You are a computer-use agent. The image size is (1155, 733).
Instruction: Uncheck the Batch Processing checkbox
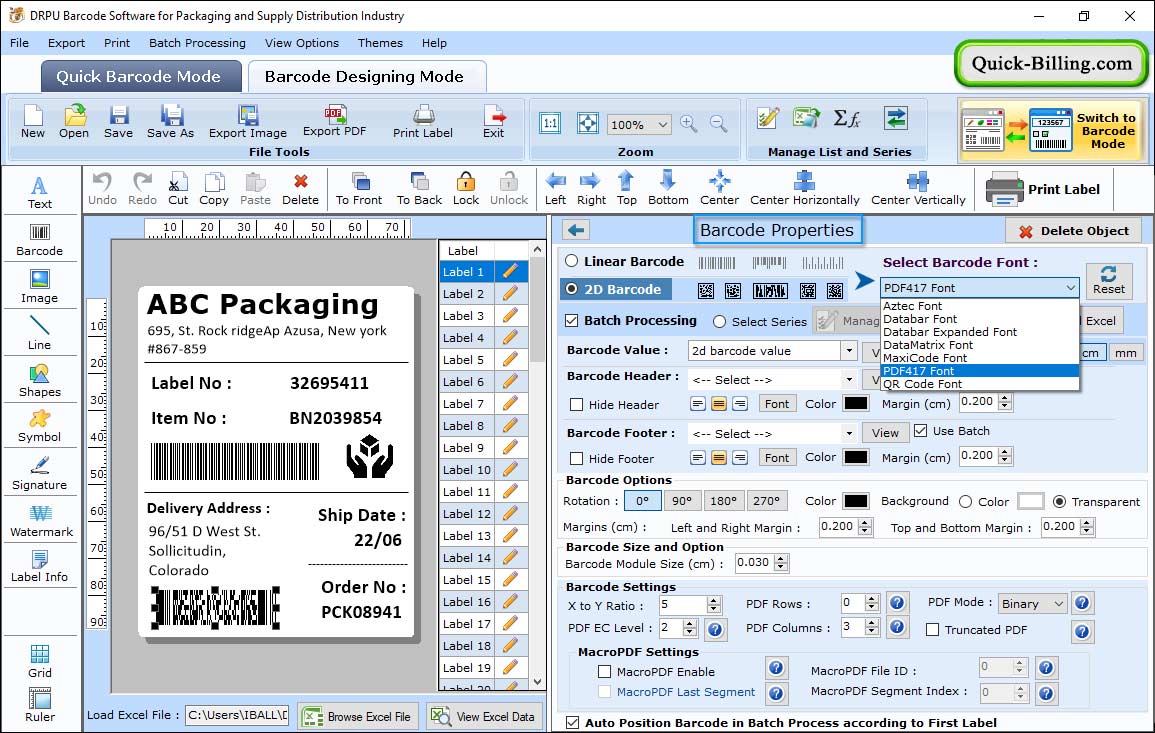[x=572, y=320]
